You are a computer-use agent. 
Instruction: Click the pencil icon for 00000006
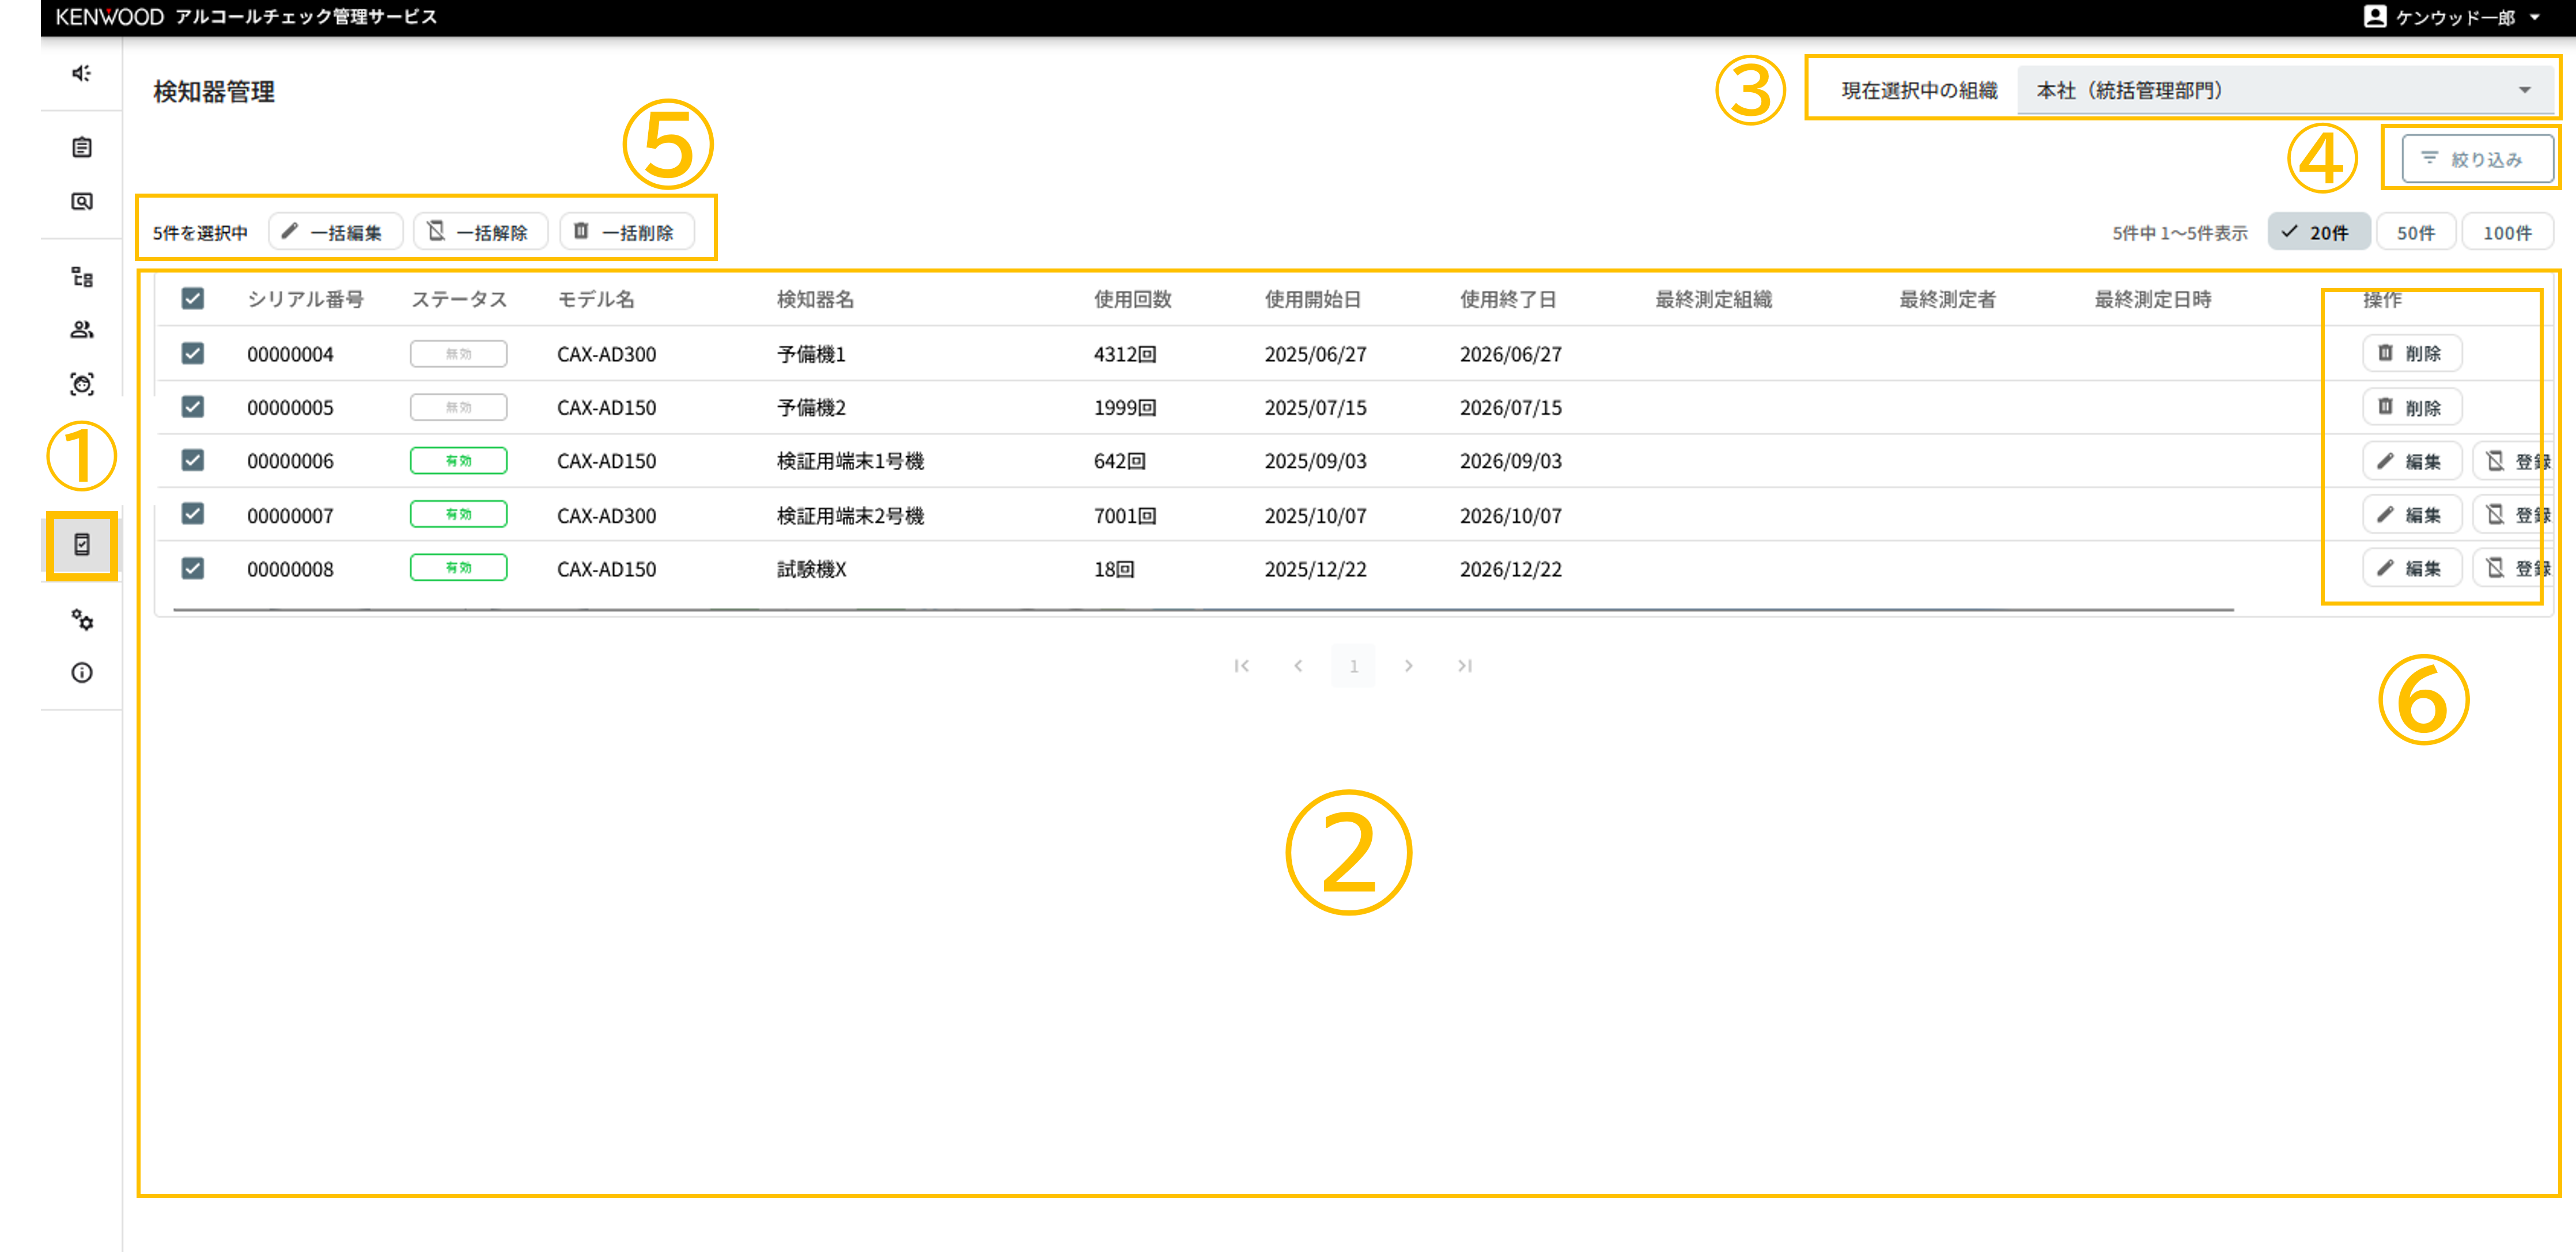click(2385, 461)
